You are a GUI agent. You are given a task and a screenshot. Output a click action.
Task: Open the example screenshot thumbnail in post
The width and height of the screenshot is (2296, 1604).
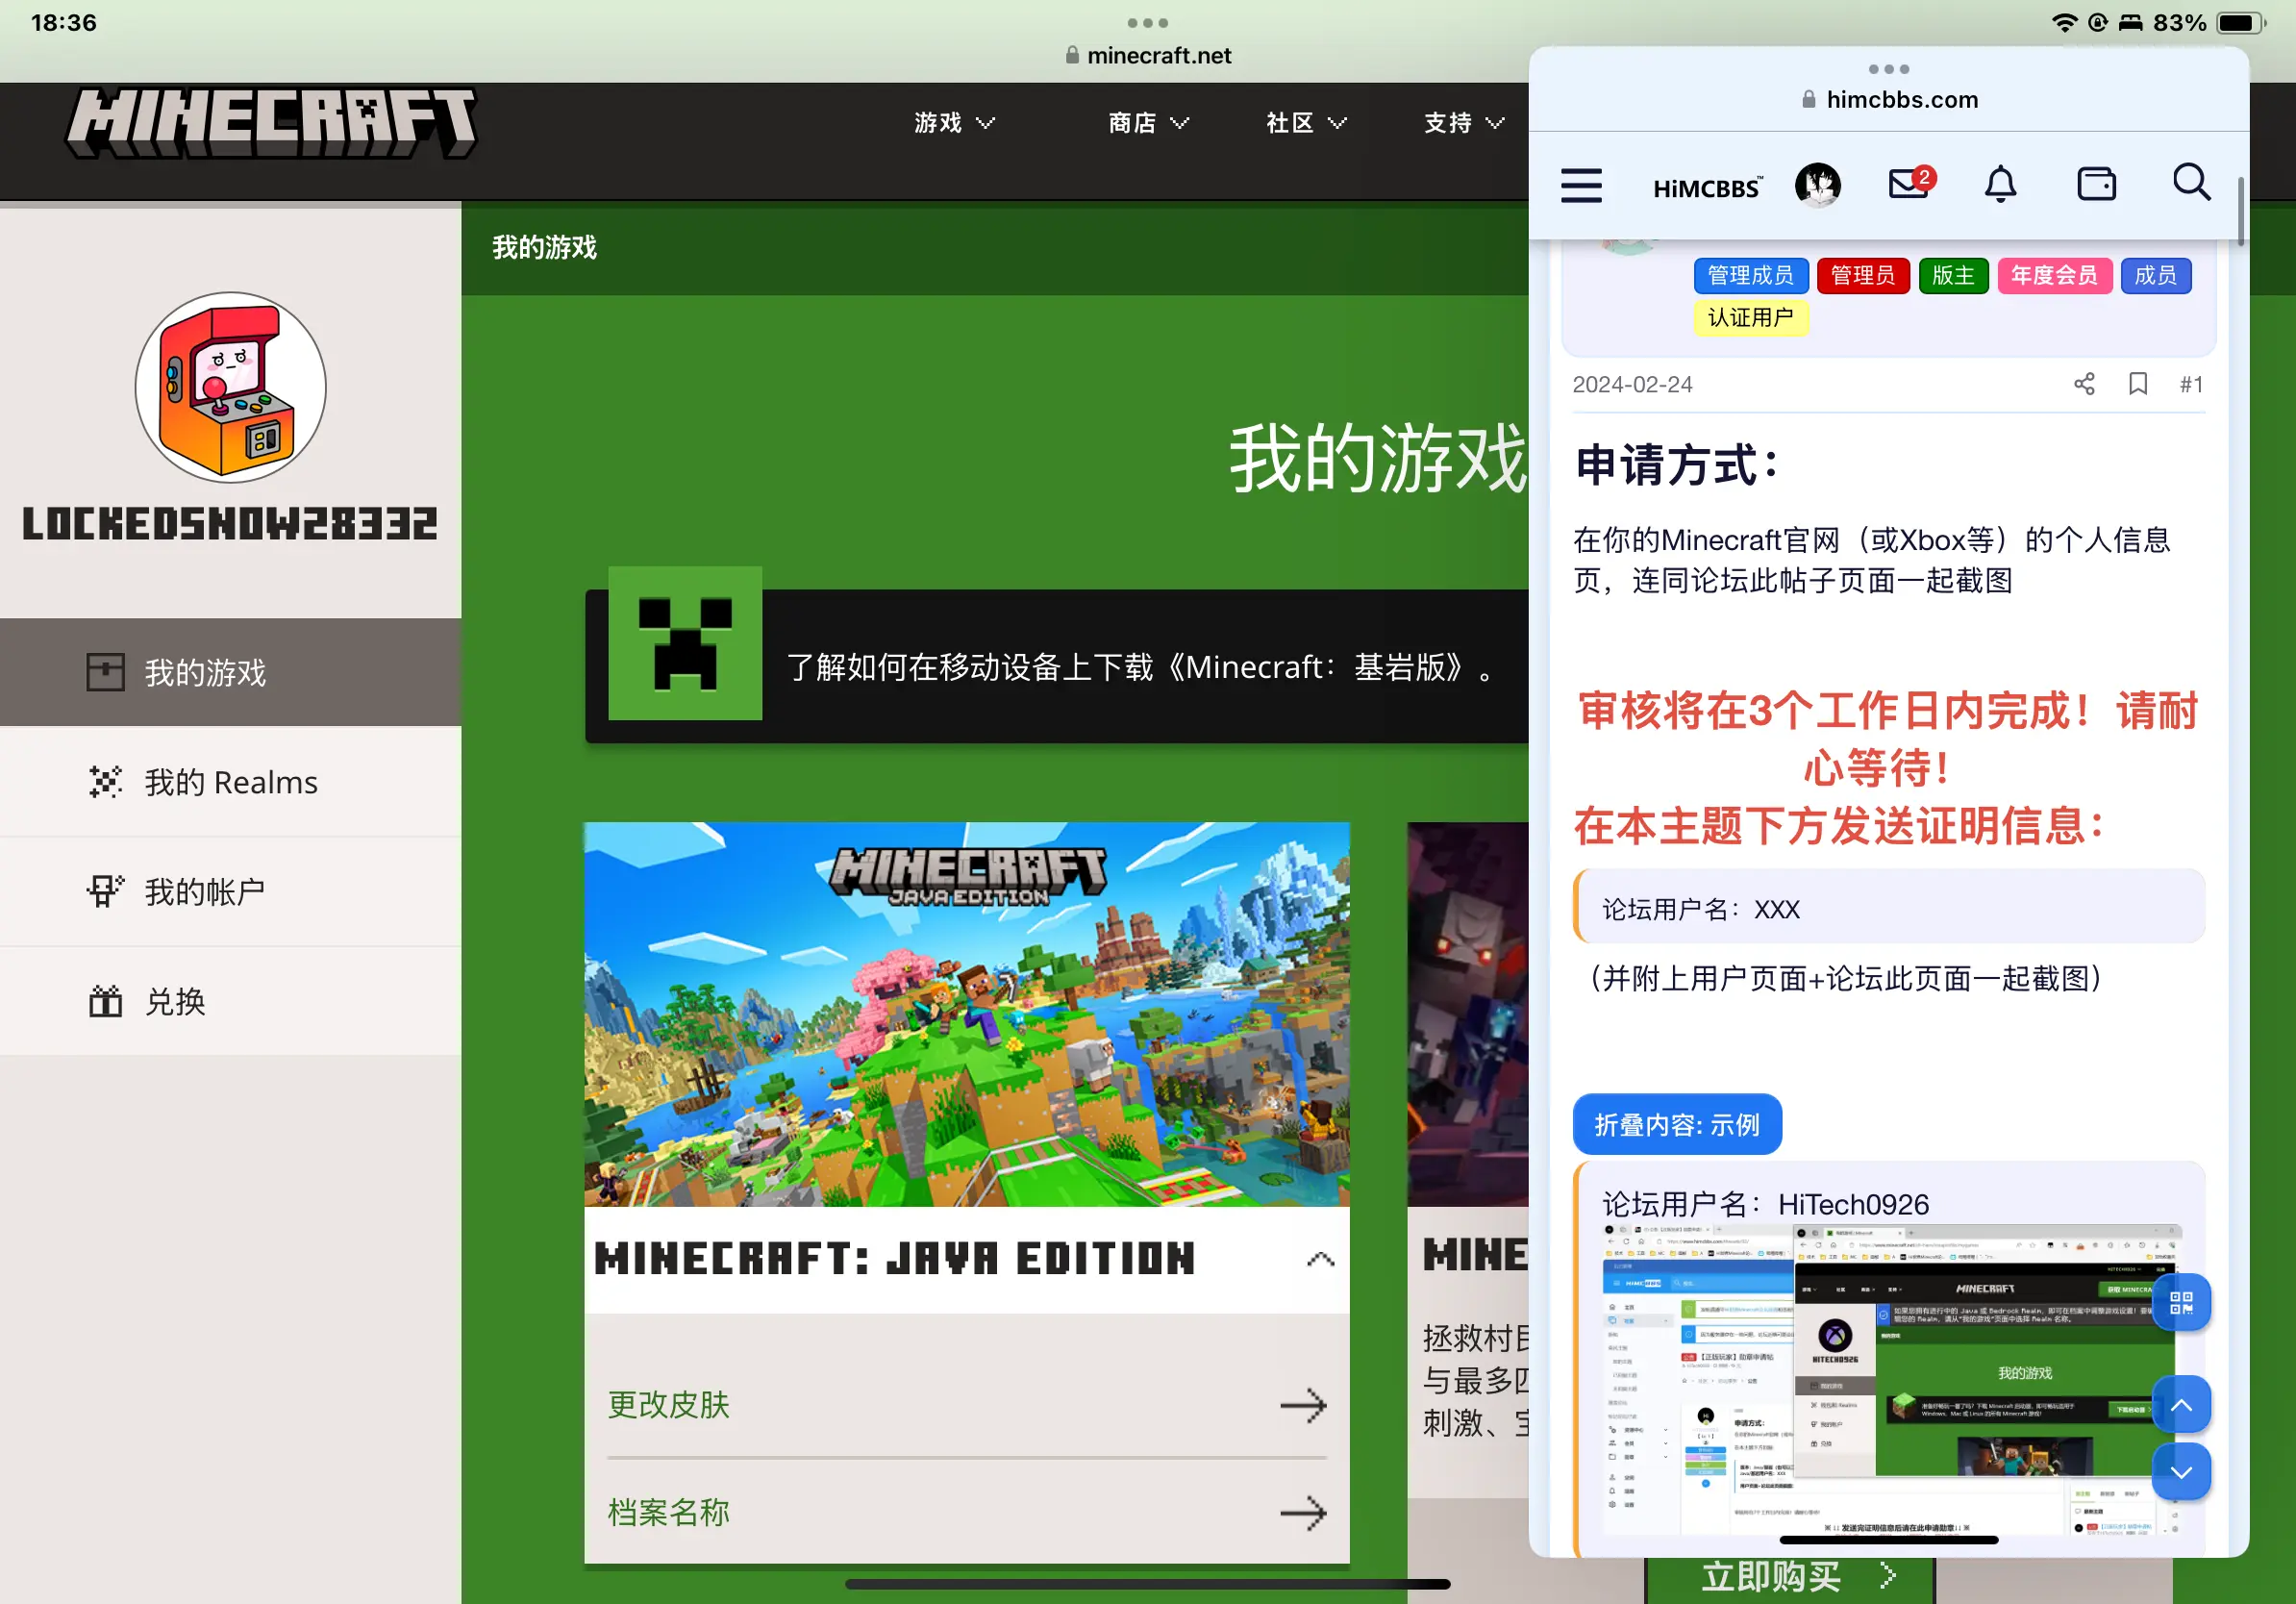[x=1888, y=1380]
